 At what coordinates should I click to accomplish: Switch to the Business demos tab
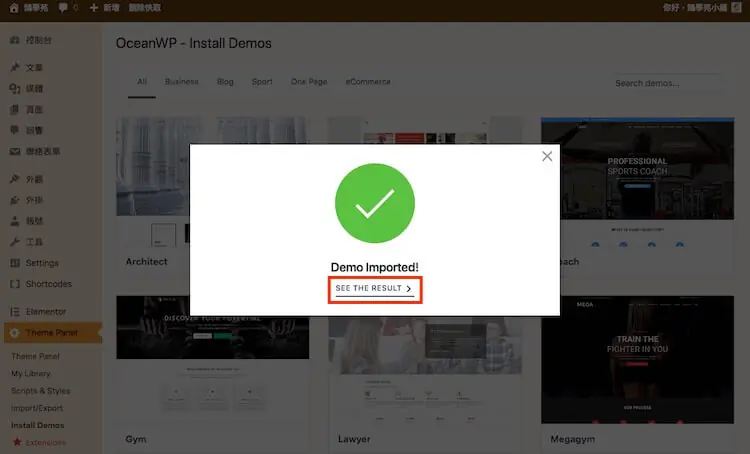[181, 82]
